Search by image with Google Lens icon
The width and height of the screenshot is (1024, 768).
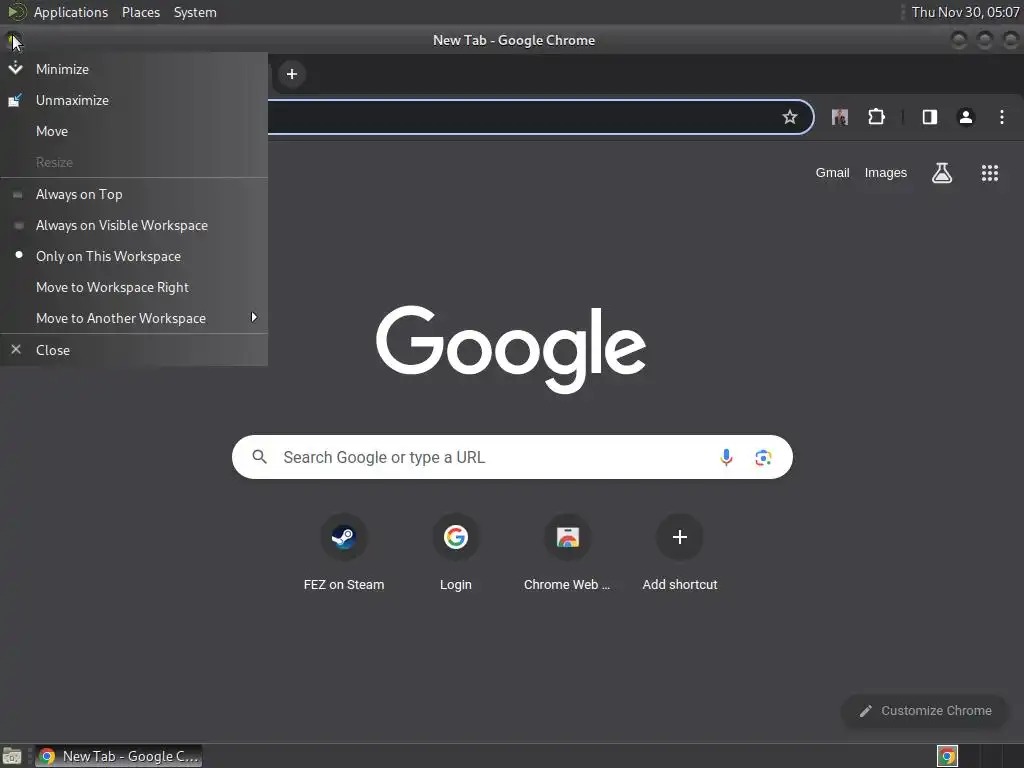click(763, 458)
